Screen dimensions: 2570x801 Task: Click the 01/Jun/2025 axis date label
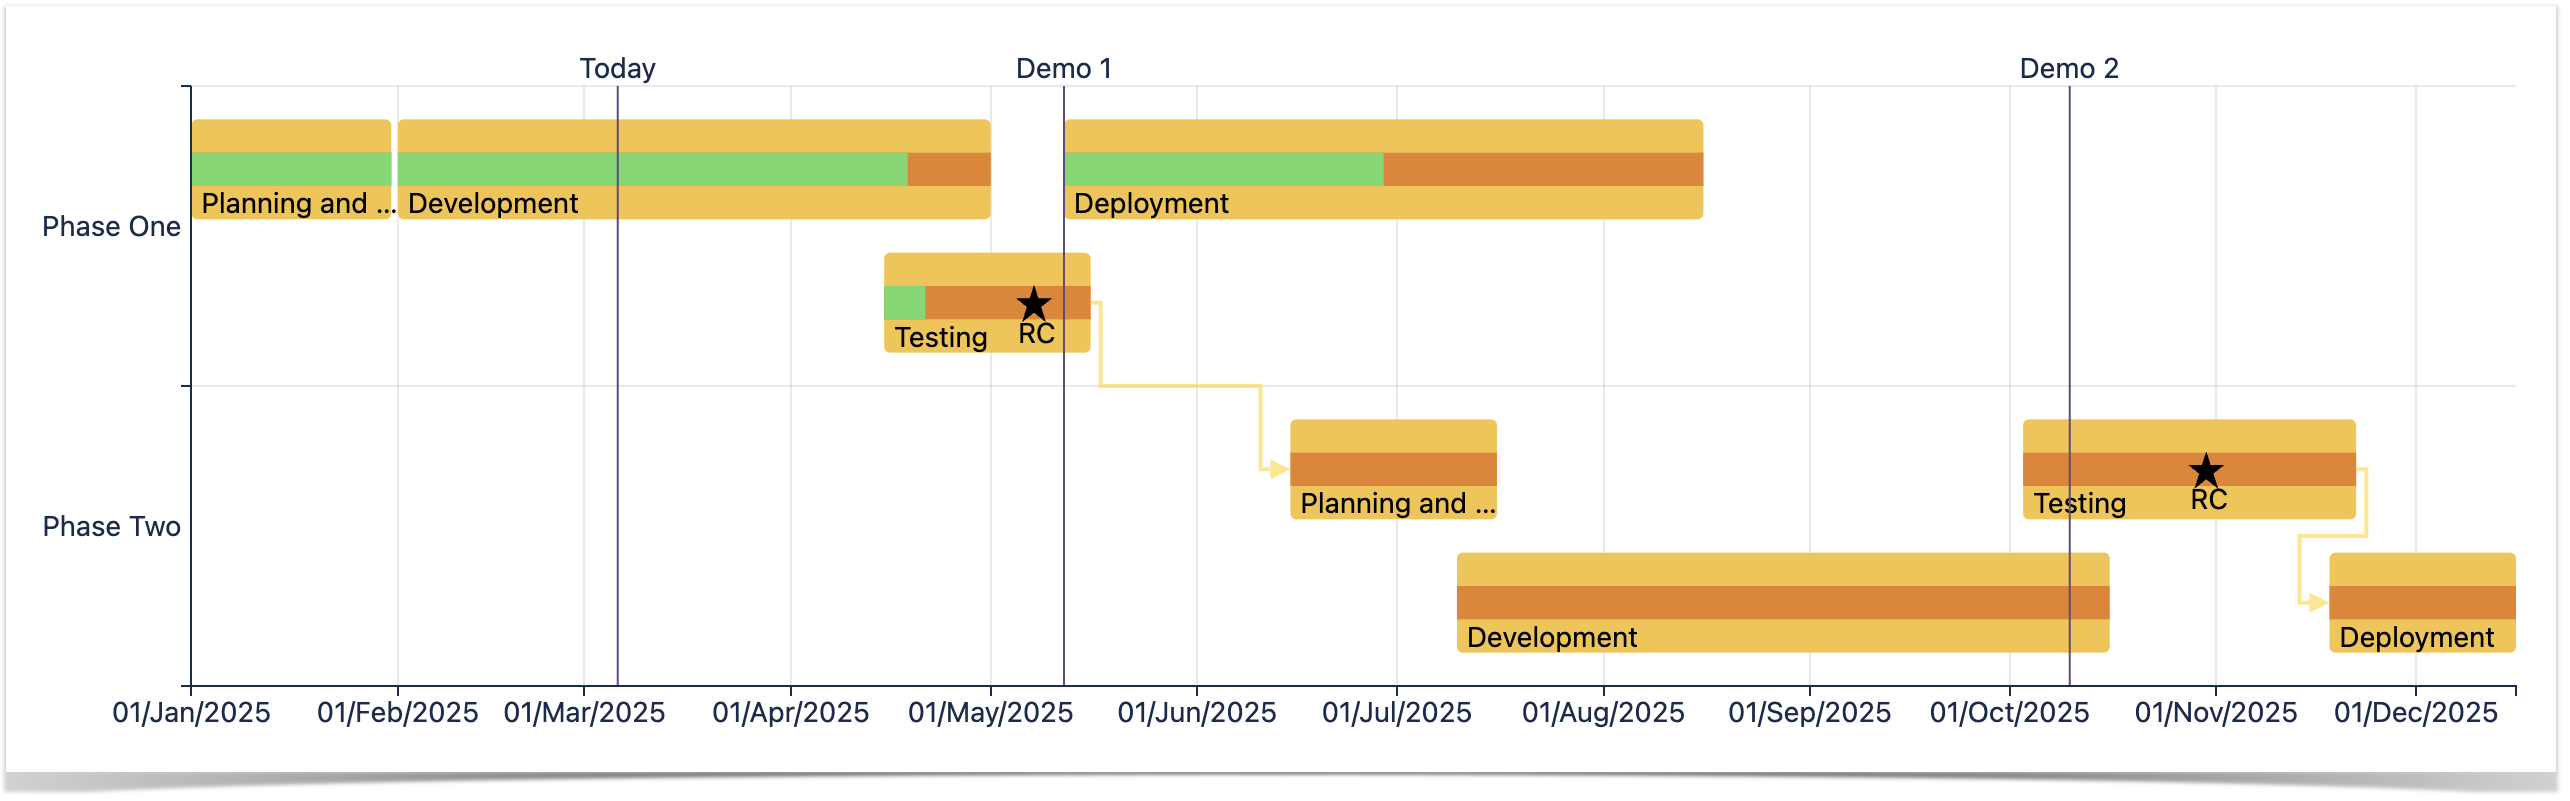click(x=1196, y=713)
